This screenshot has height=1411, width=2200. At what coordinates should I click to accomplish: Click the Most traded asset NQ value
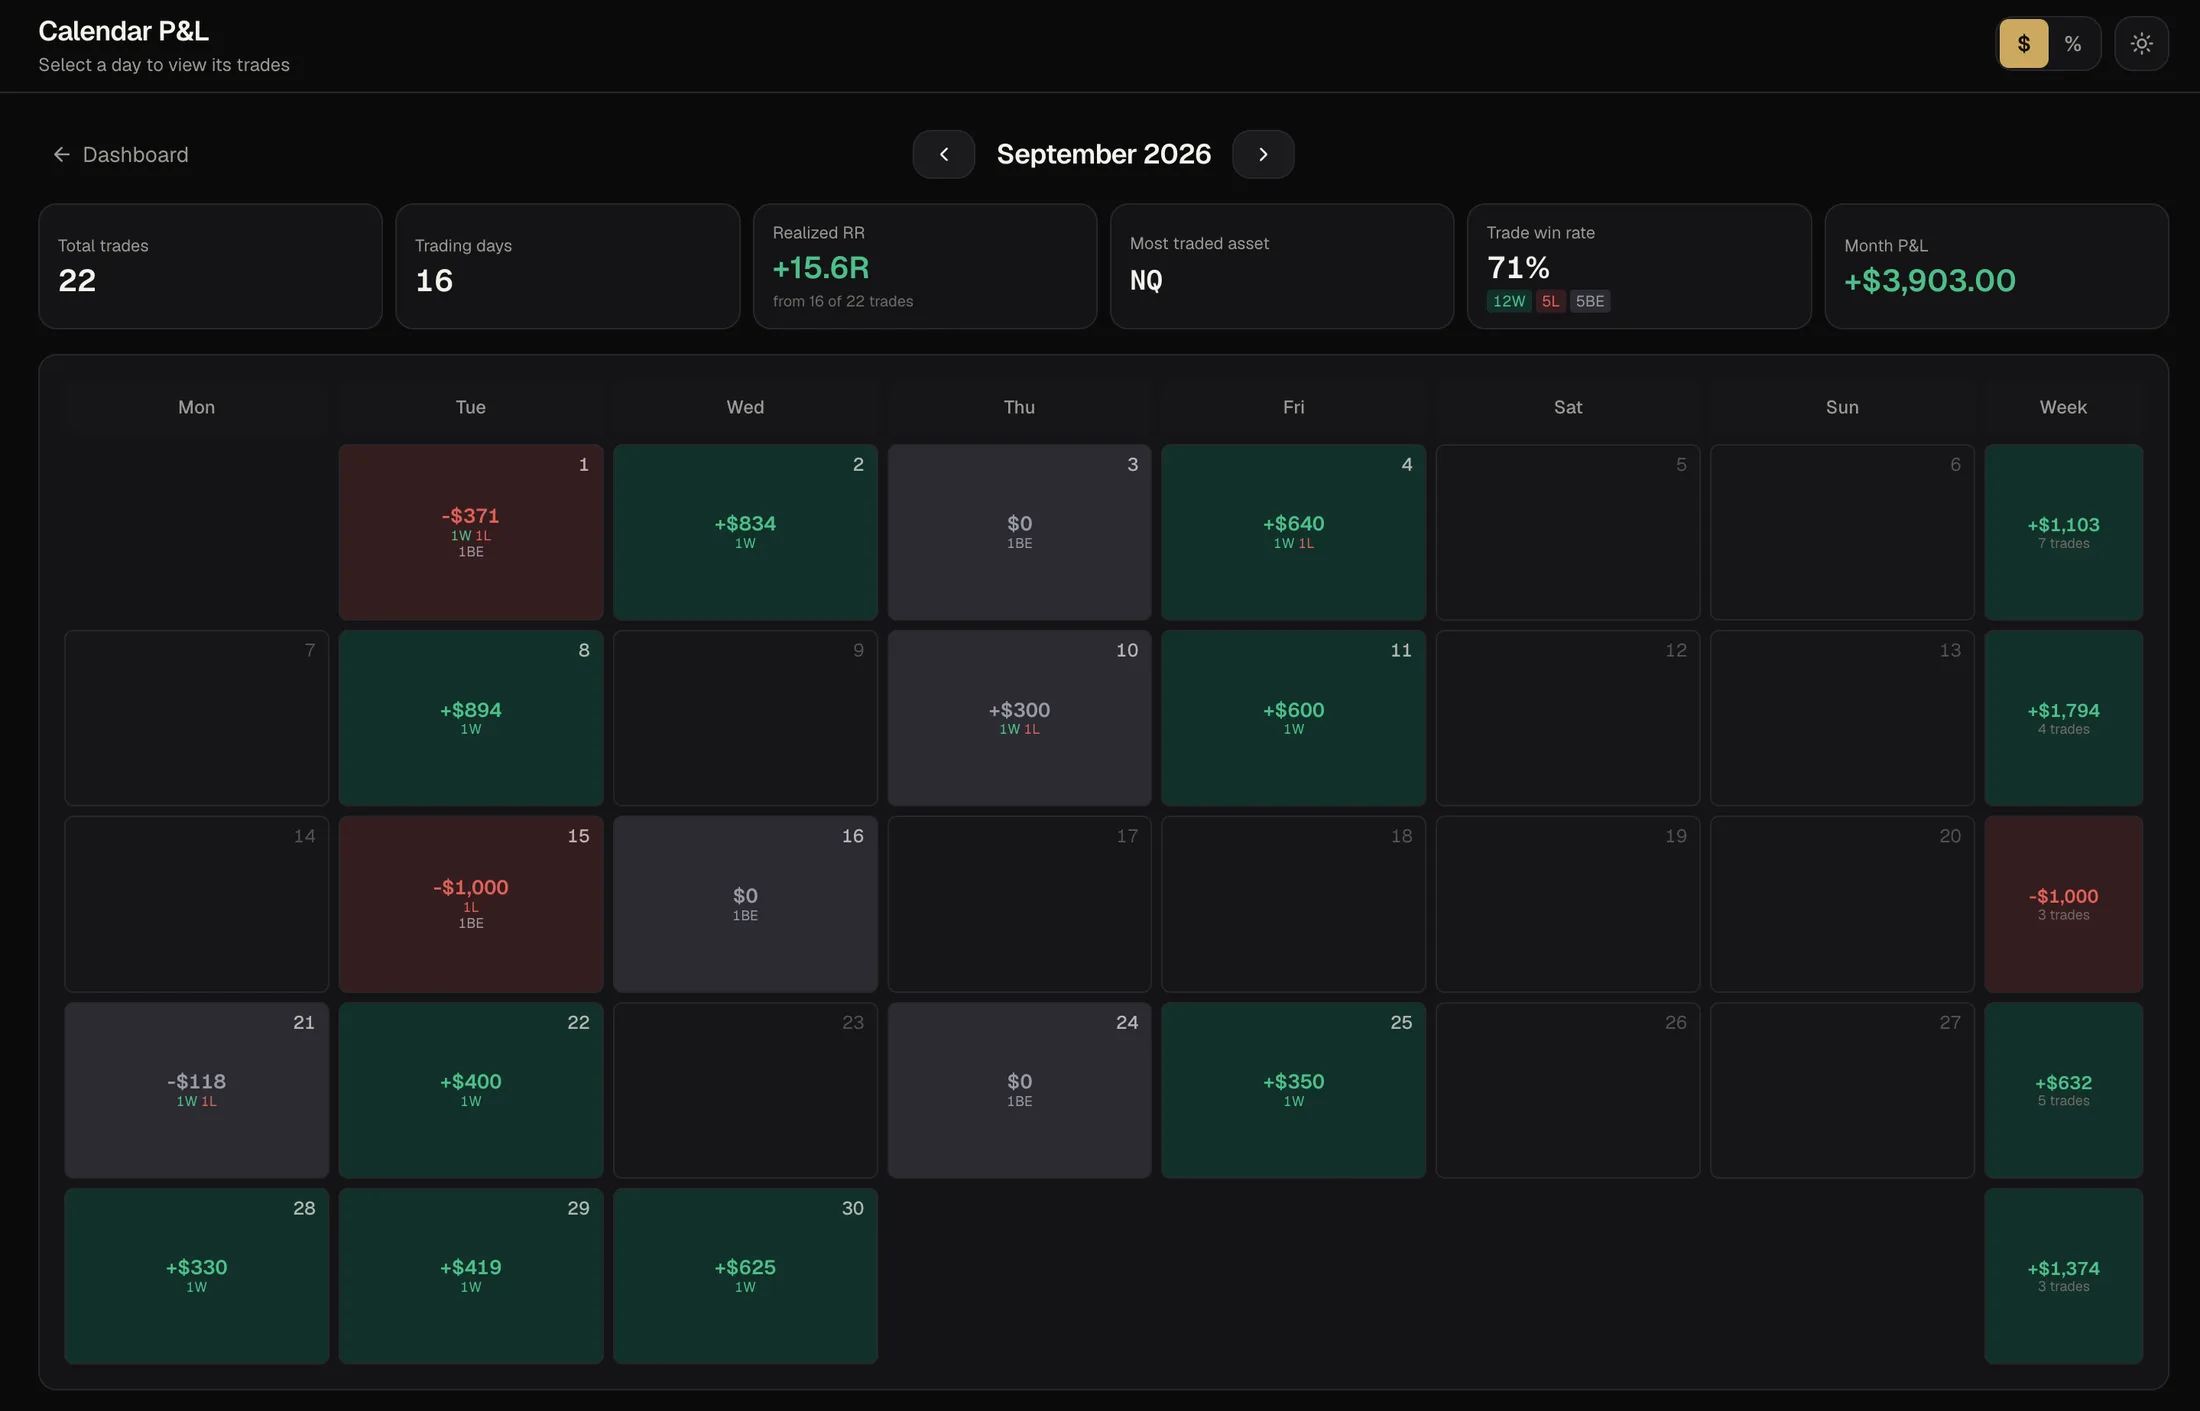pyautogui.click(x=1146, y=281)
